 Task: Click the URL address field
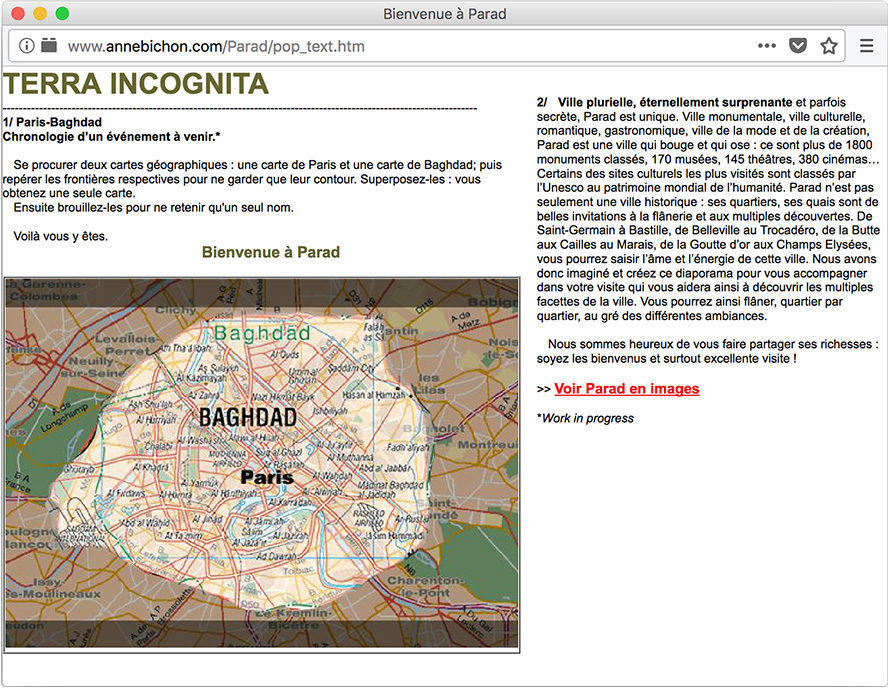[400, 46]
